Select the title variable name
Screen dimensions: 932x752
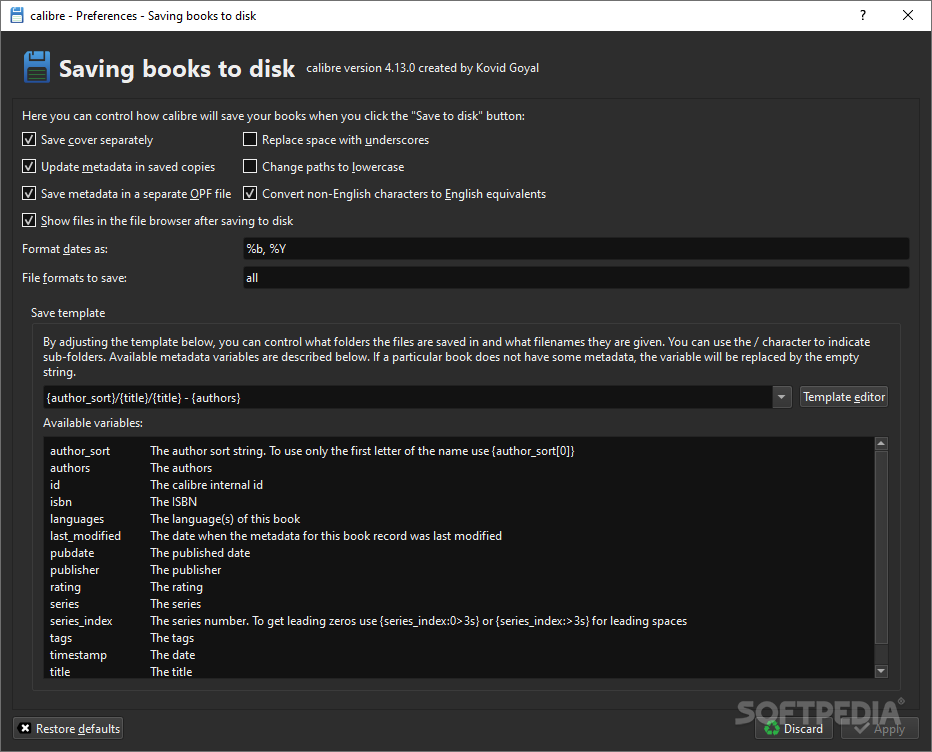click(60, 672)
